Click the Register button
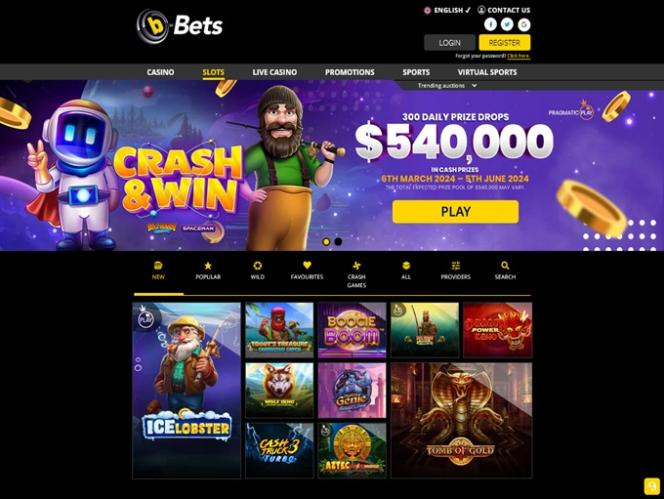664x499 pixels. click(x=504, y=43)
